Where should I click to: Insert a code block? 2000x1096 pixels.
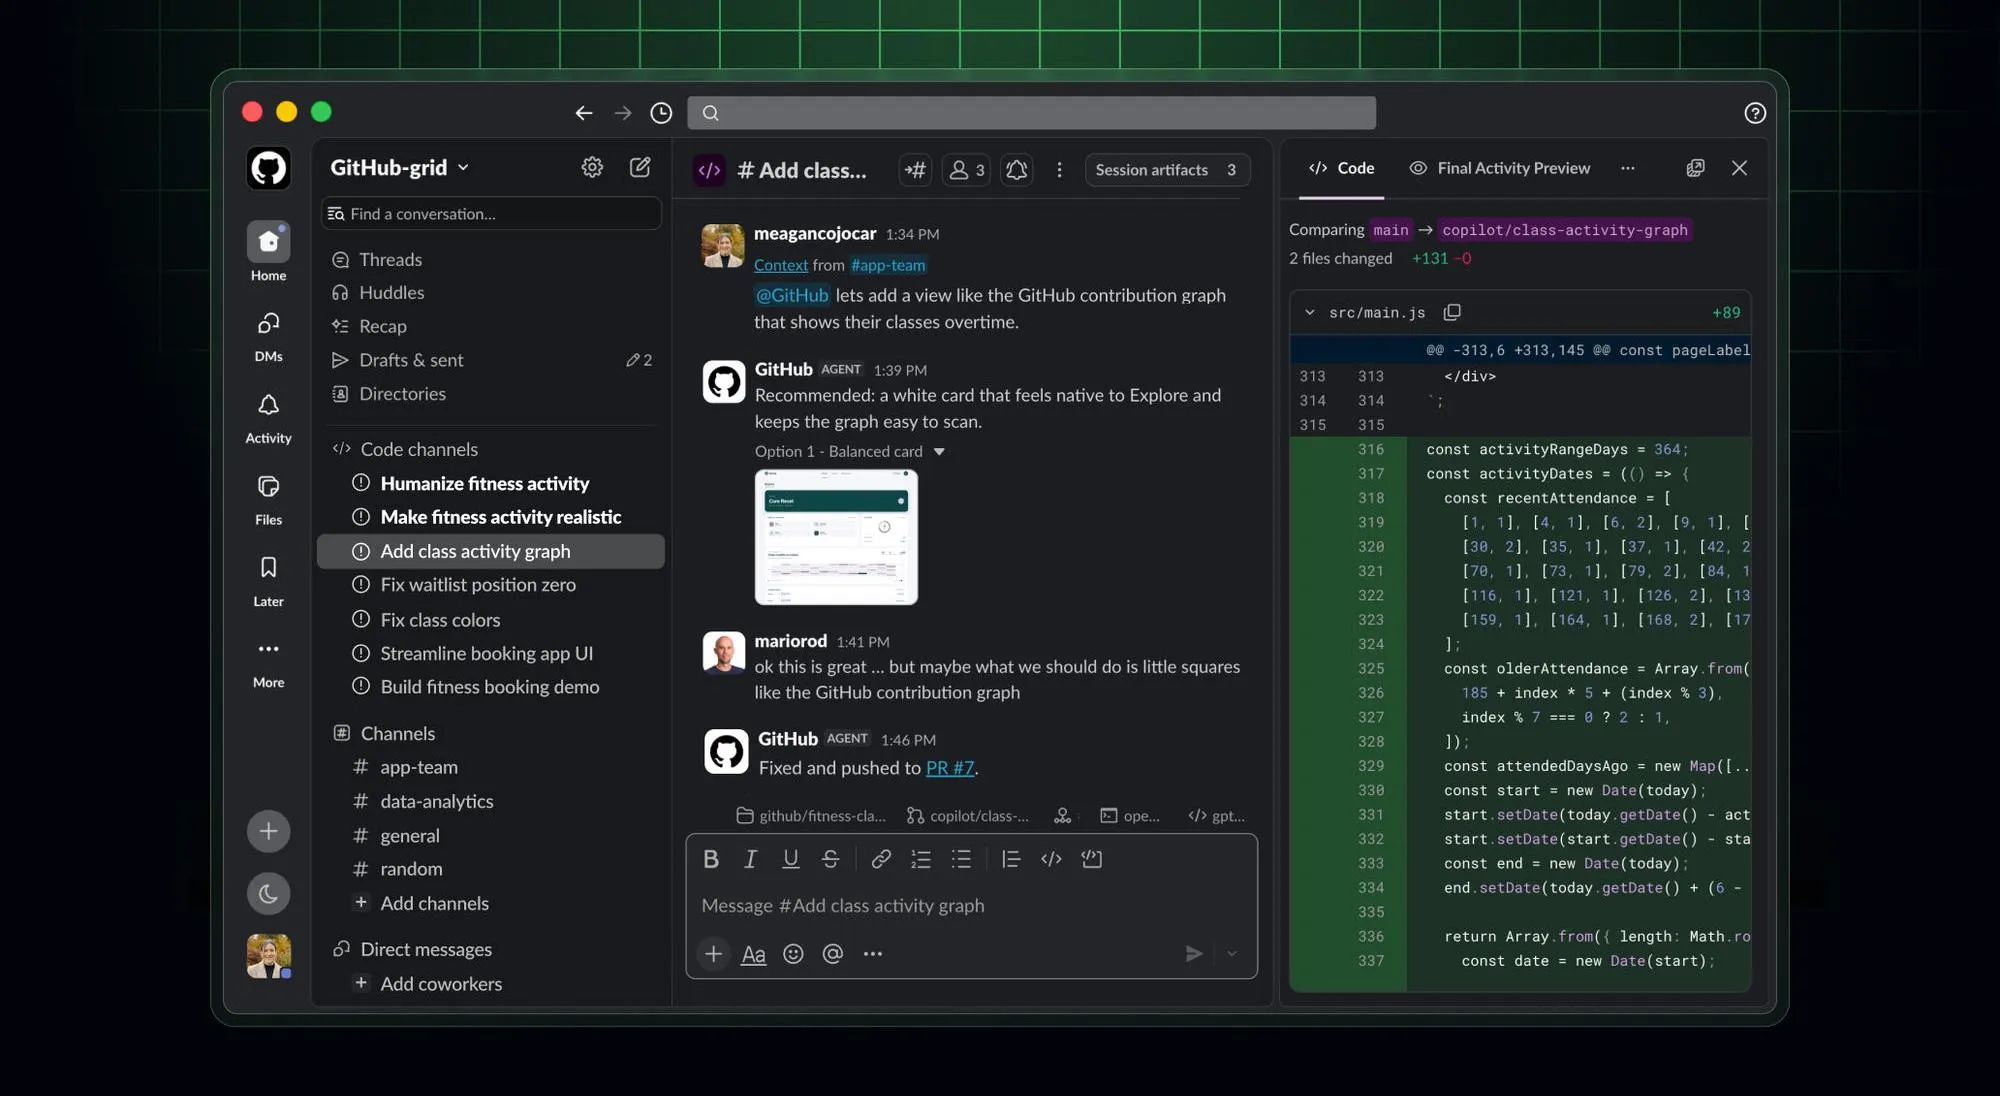[x=1091, y=859]
